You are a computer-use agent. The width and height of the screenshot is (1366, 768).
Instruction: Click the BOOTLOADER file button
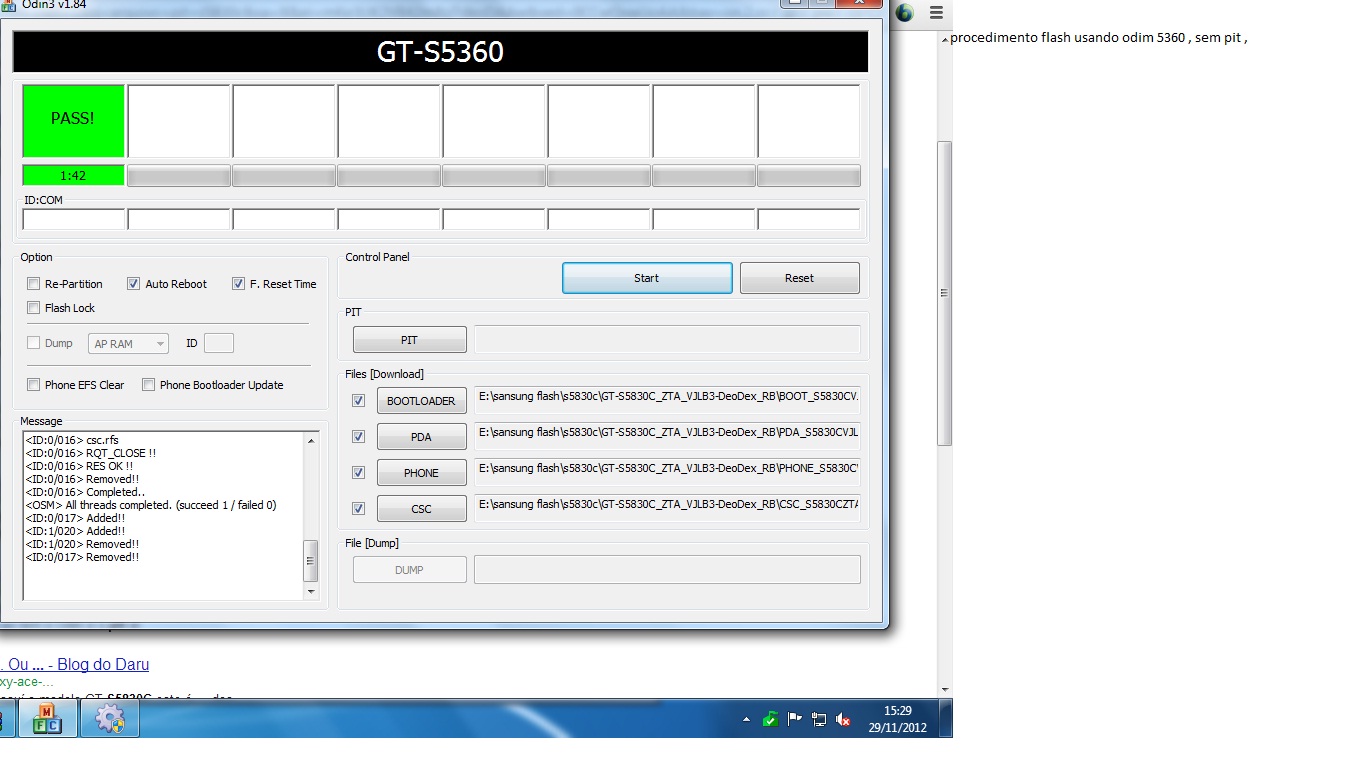(x=421, y=401)
